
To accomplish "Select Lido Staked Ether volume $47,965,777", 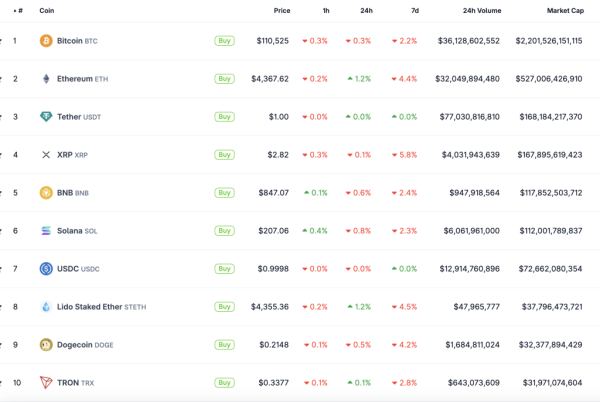I will coord(476,307).
